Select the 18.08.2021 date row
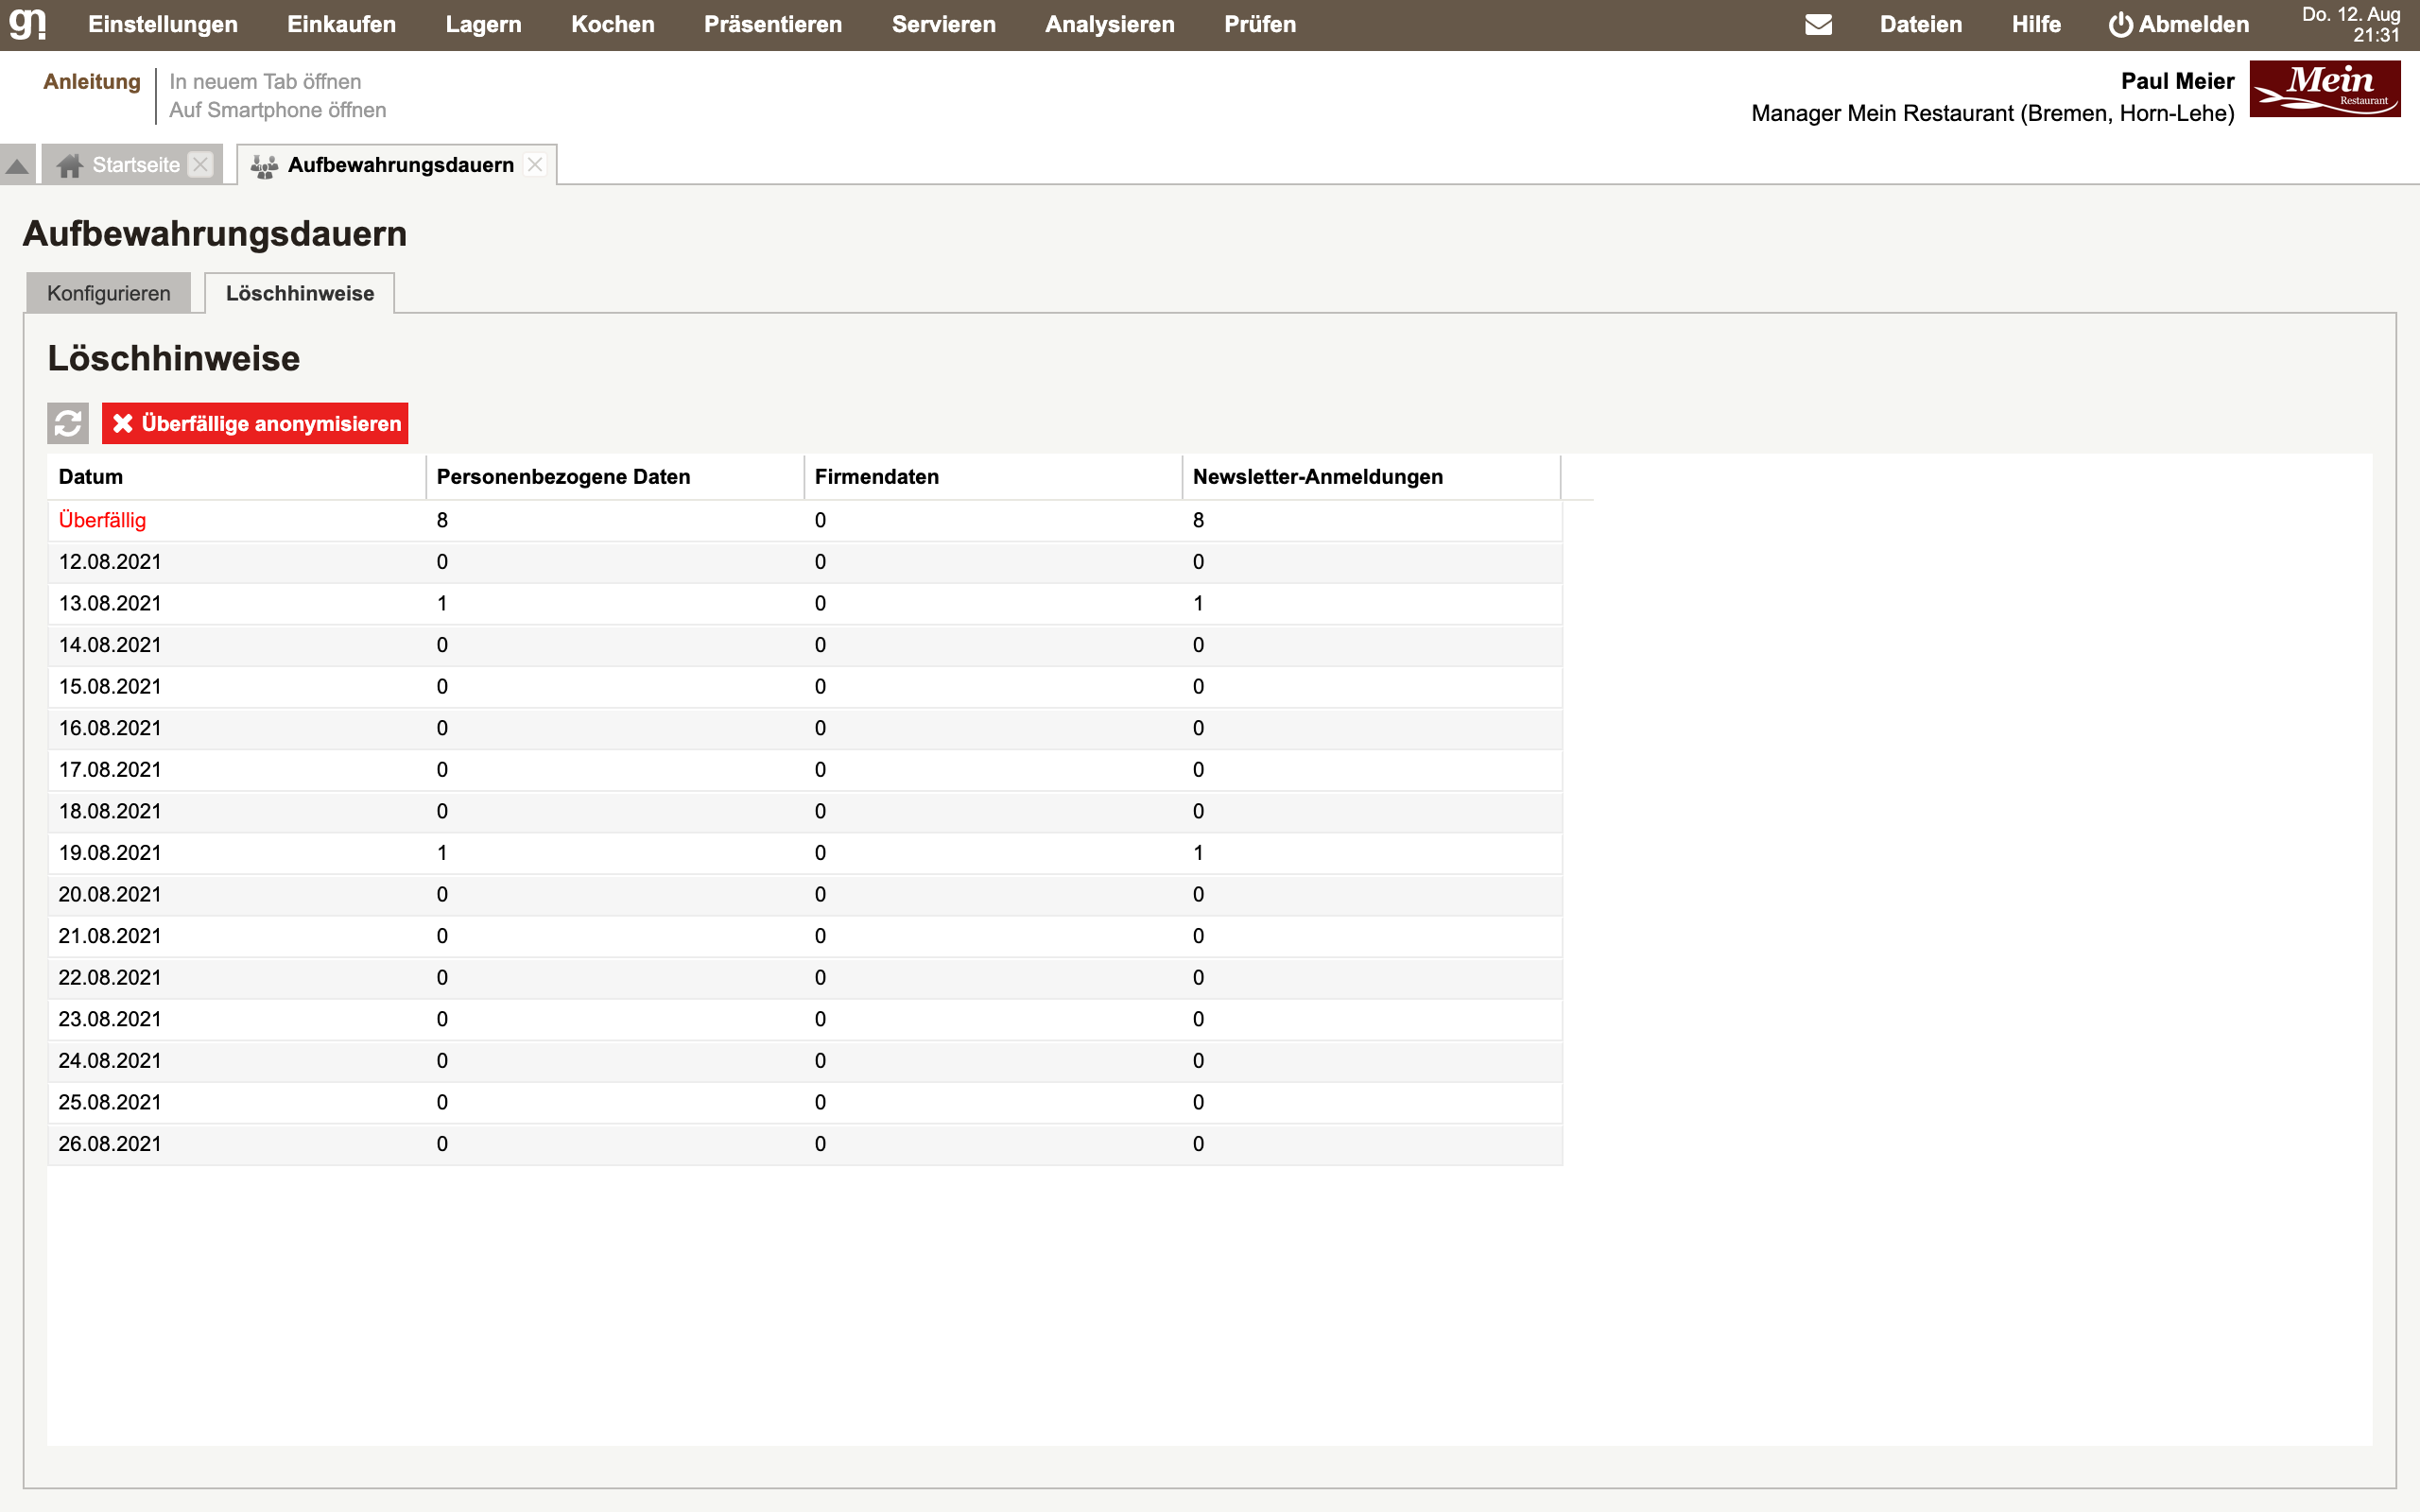 [805, 812]
